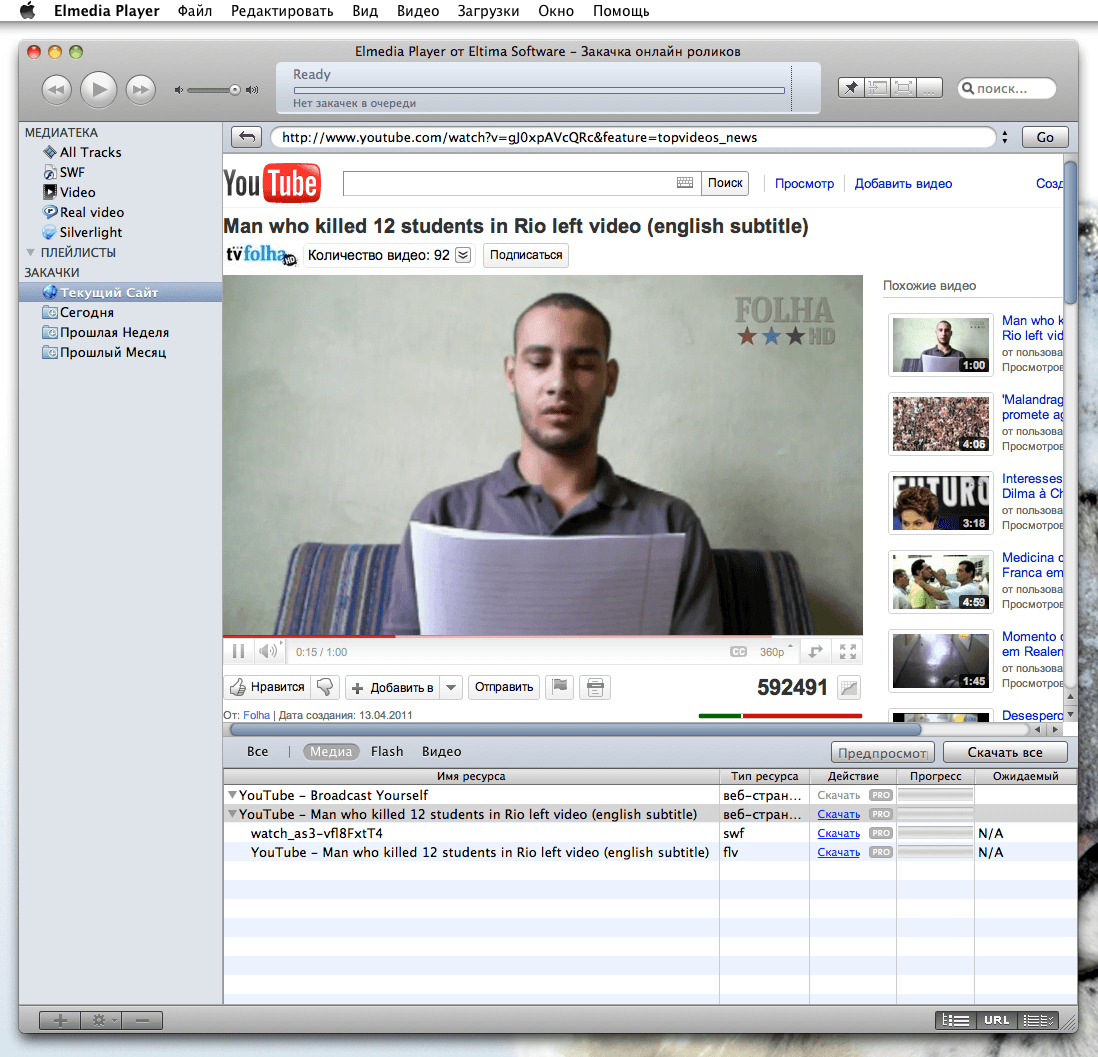Click the flag report icon

pos(560,687)
